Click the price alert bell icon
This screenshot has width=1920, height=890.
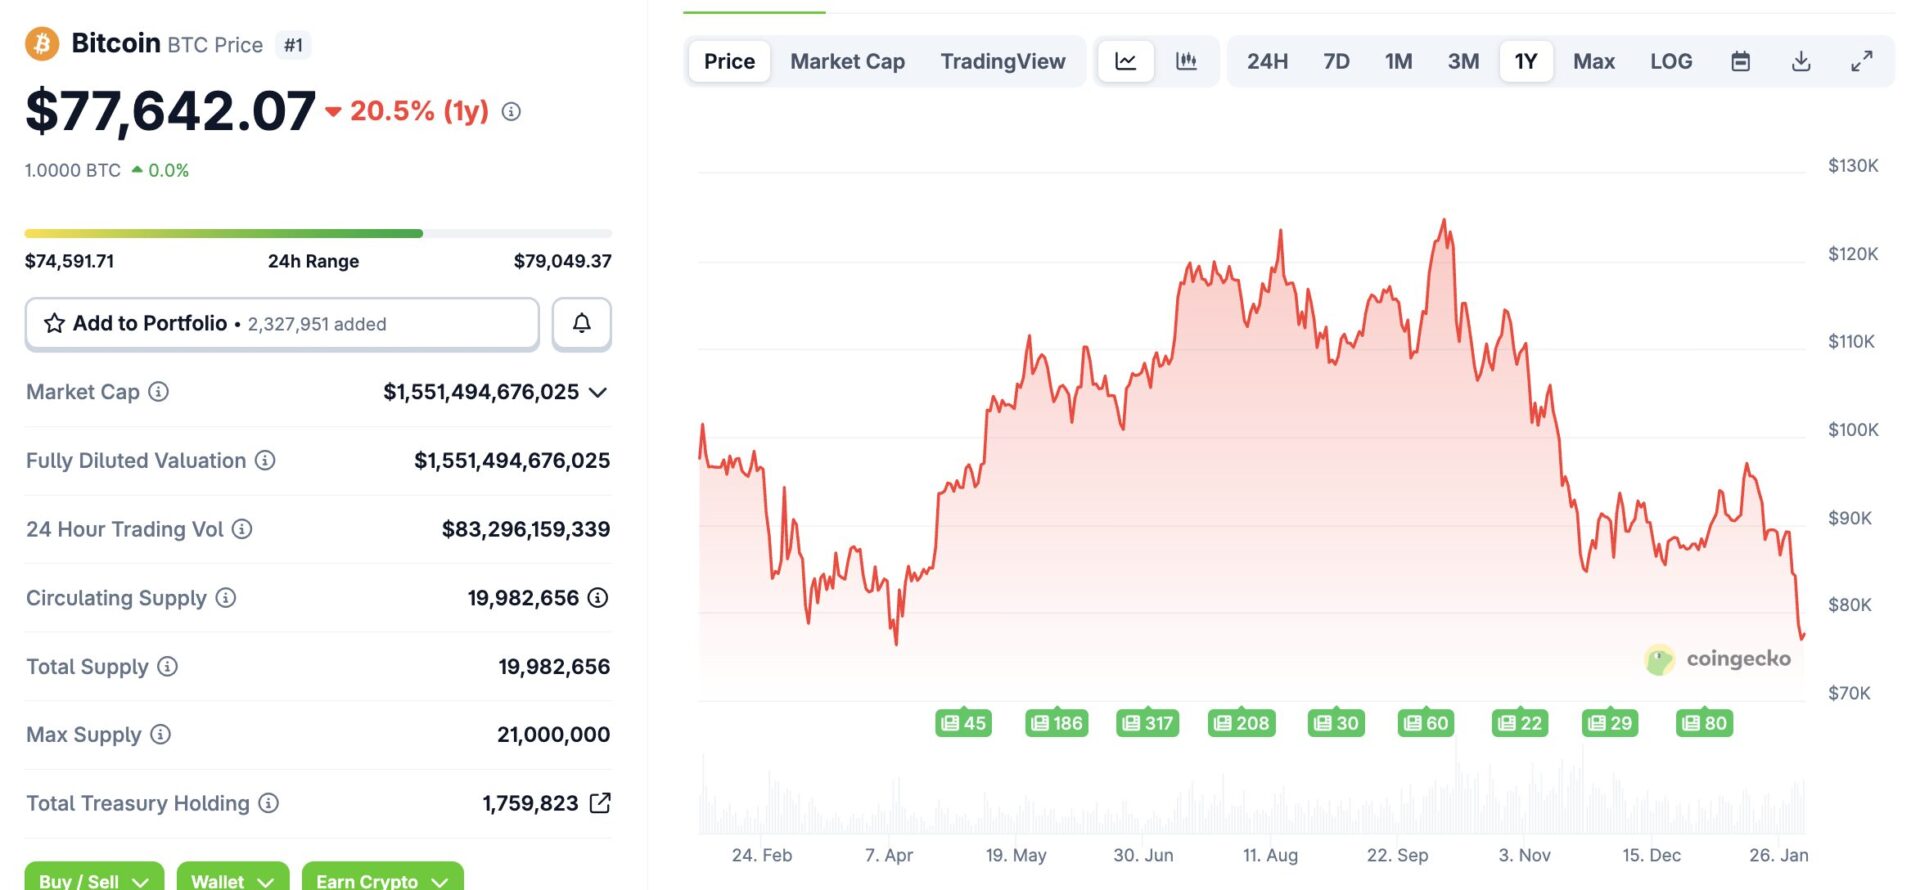581,323
